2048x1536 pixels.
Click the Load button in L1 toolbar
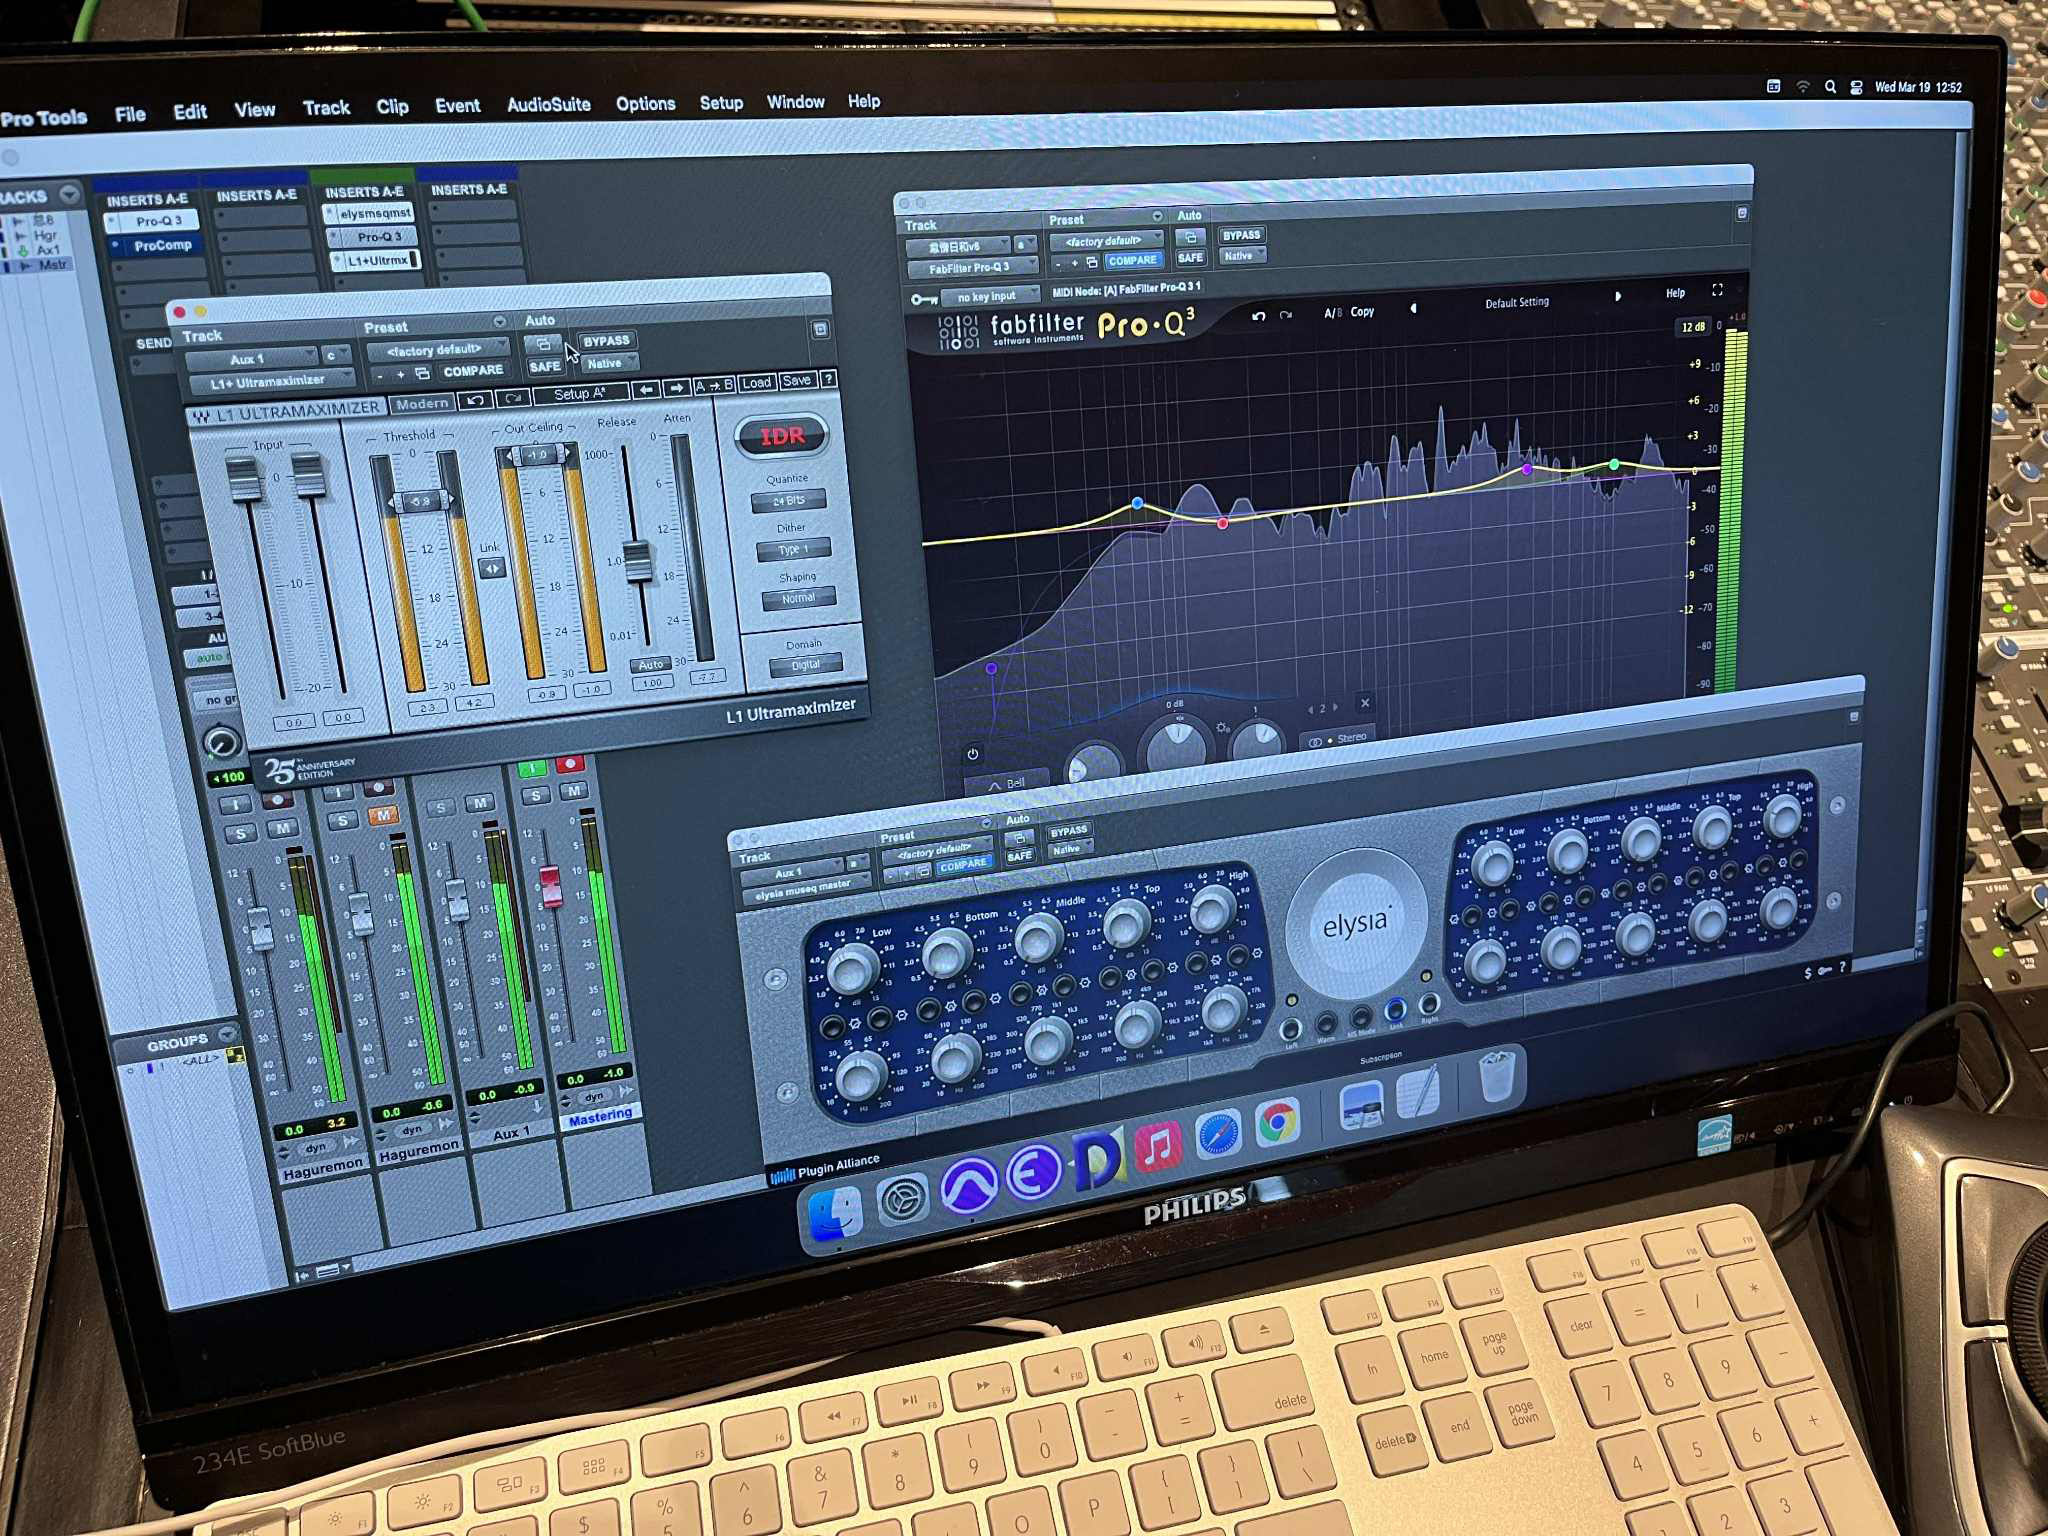[x=756, y=383]
